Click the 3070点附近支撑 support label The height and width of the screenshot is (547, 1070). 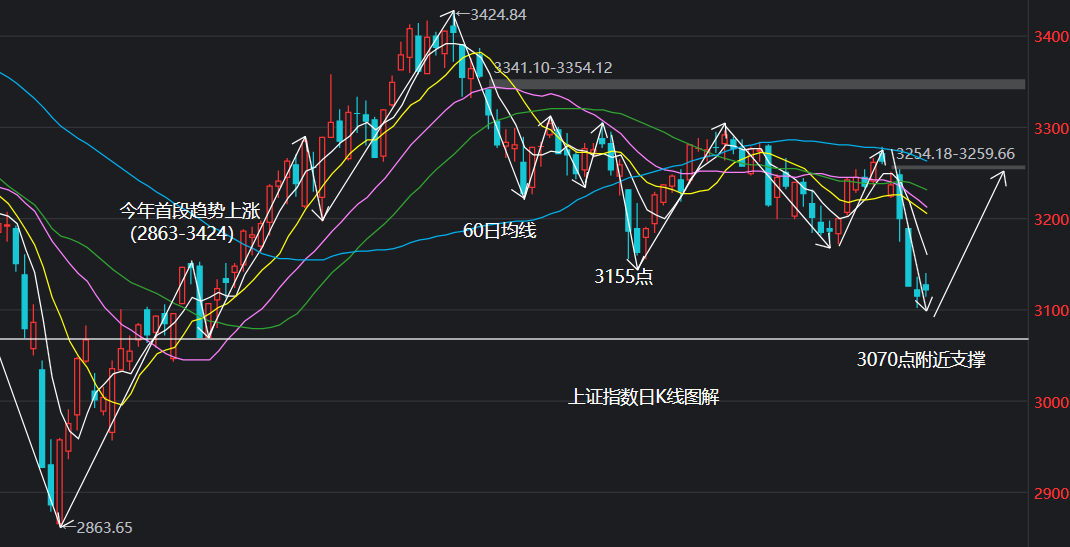tap(921, 359)
